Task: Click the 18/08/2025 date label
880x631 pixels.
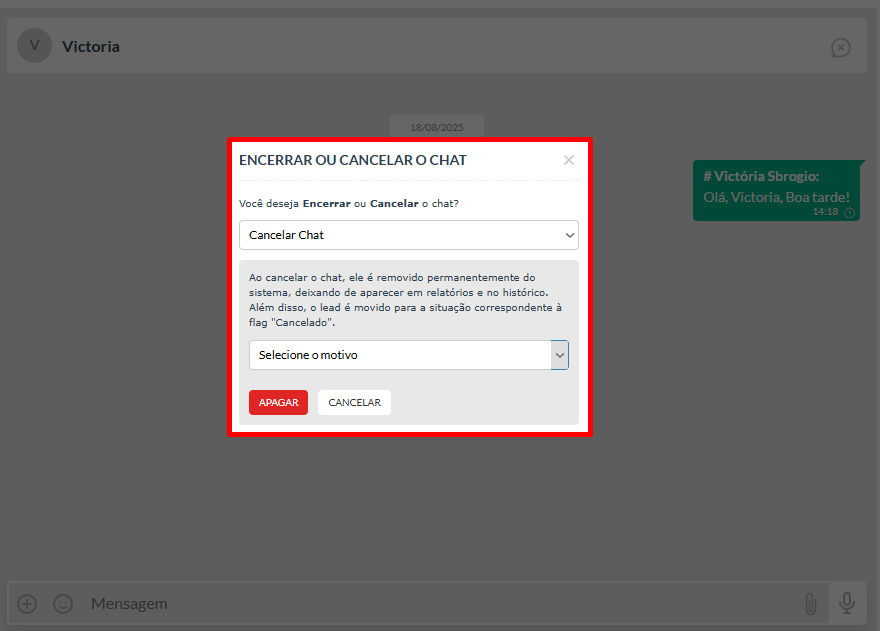Action: pos(437,127)
